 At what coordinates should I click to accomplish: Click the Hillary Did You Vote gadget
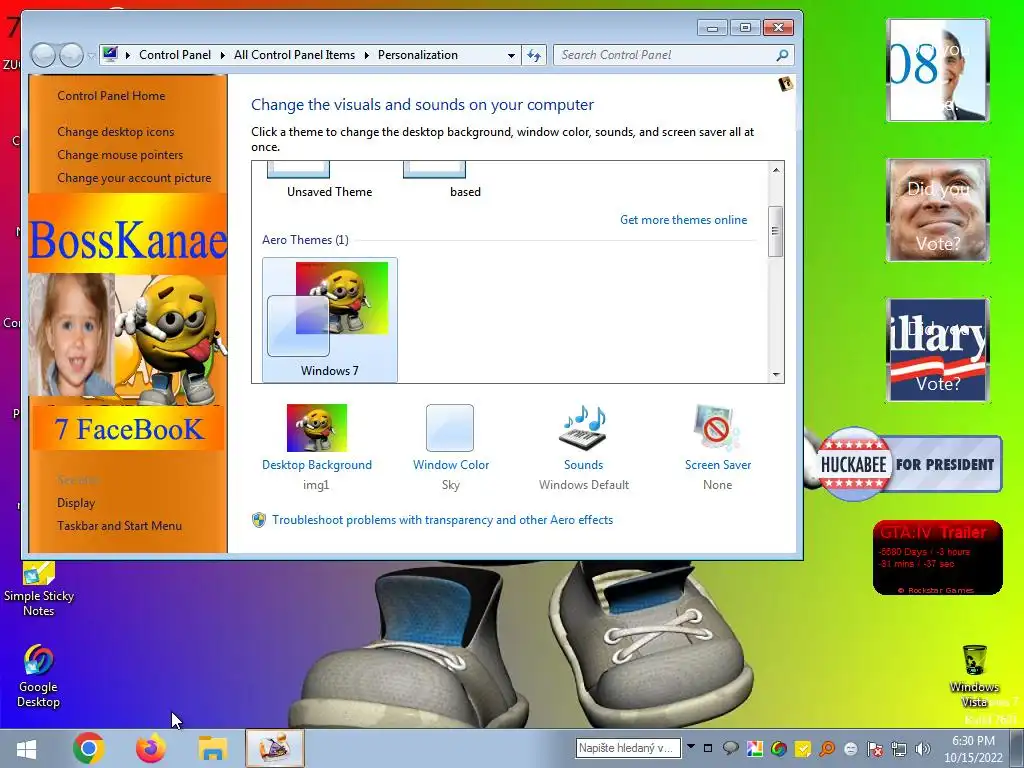(938, 349)
